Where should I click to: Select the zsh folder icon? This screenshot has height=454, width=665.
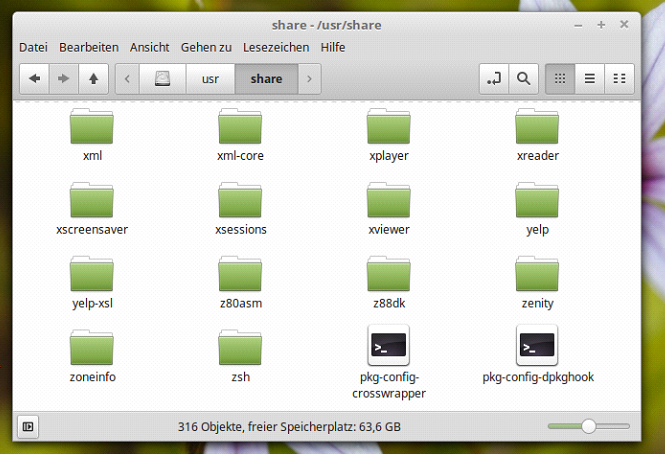pyautogui.click(x=240, y=348)
